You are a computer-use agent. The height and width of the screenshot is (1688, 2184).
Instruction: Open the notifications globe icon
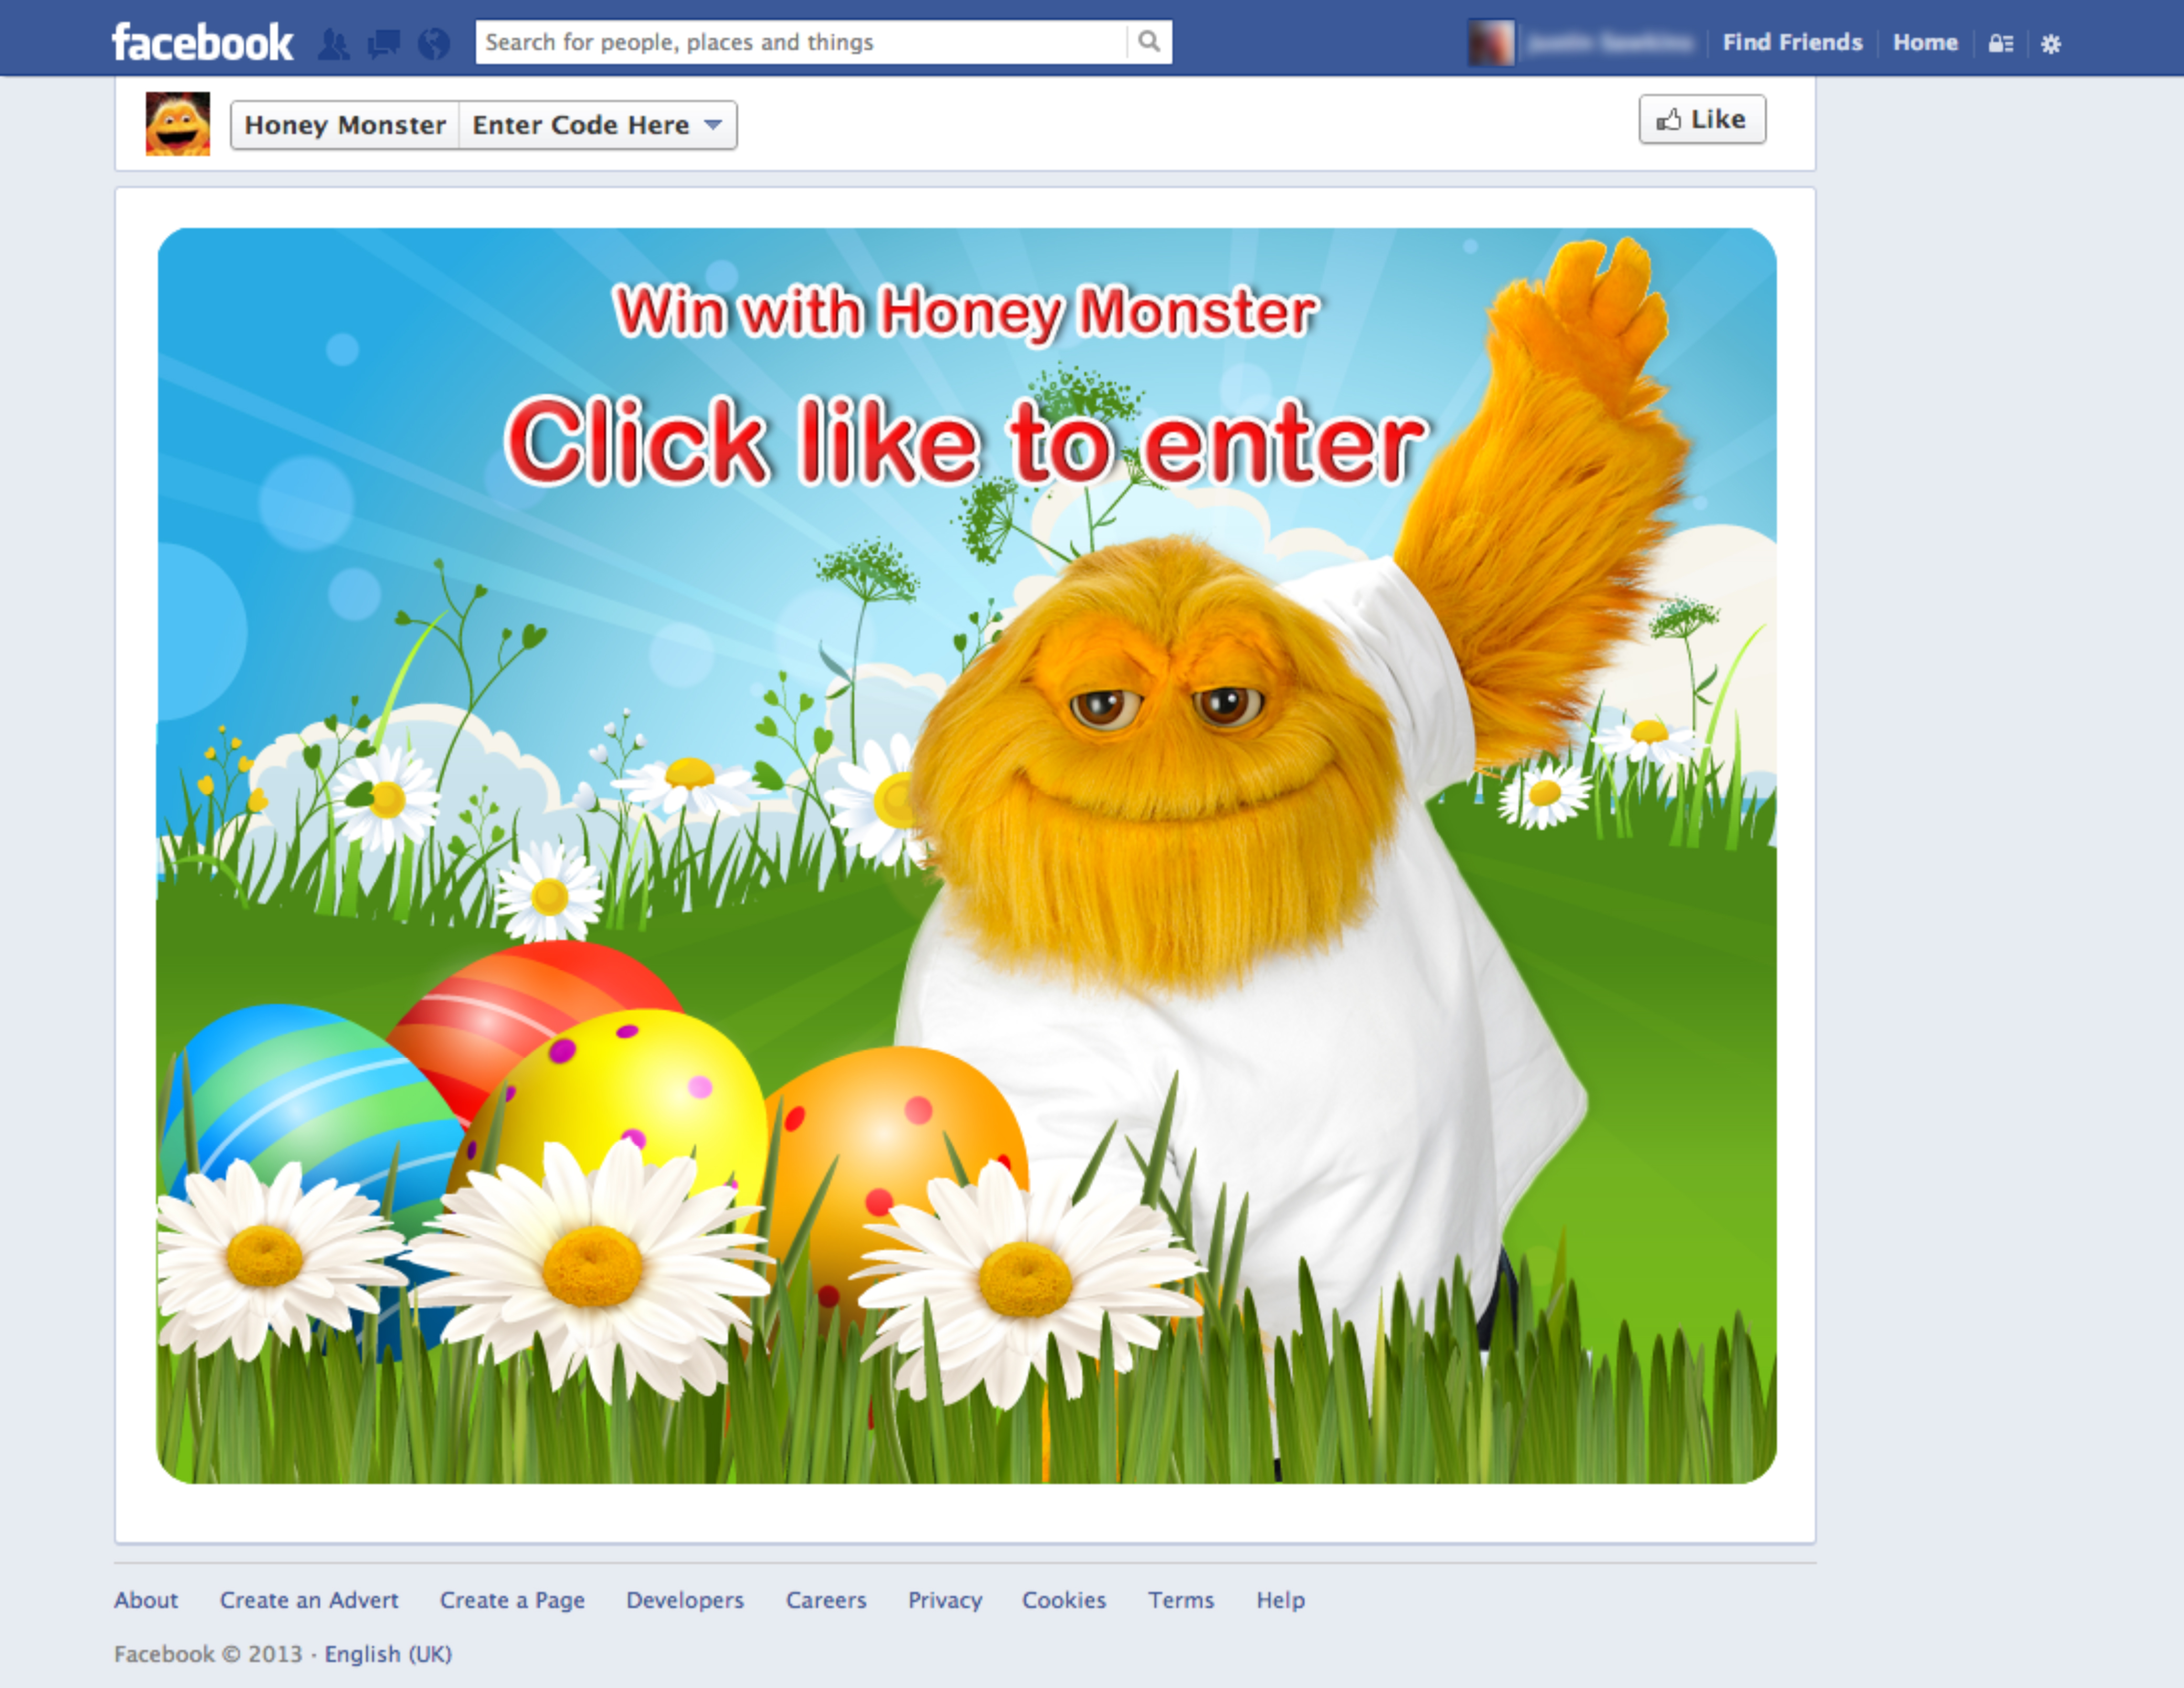click(x=433, y=44)
